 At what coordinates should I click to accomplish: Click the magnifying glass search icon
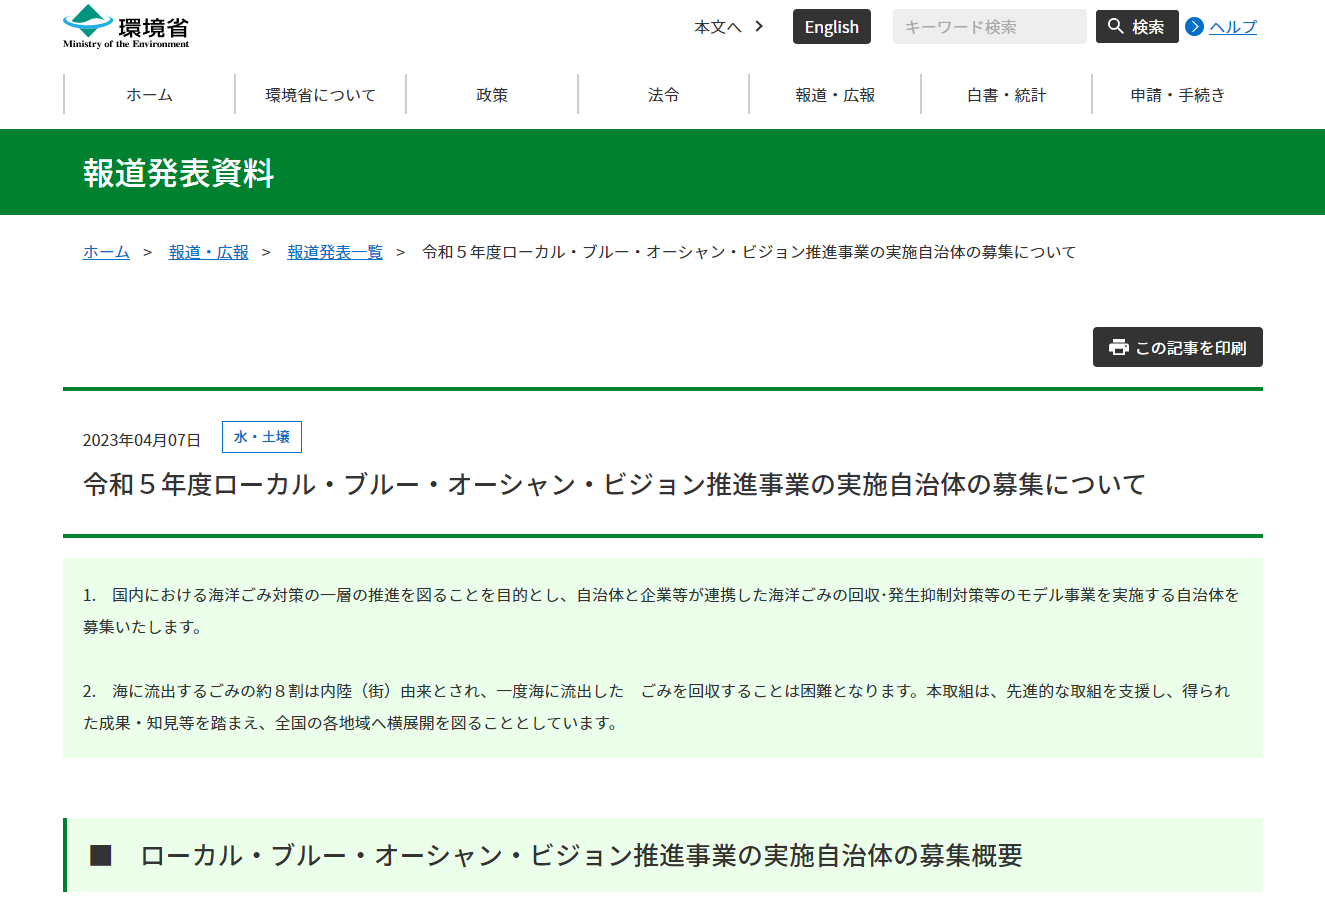1116,27
